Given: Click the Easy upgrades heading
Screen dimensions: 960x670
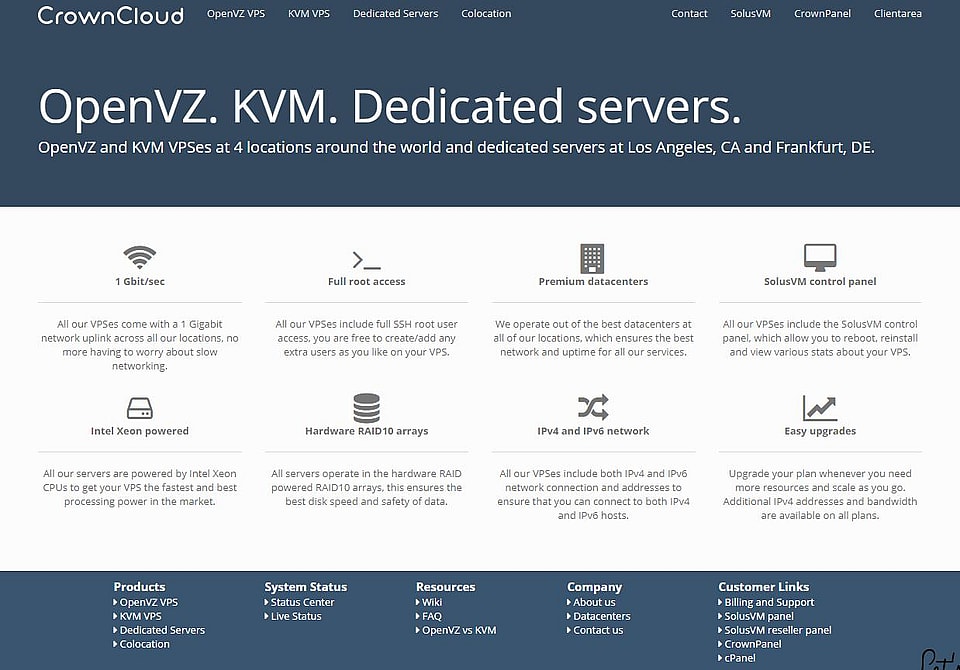Looking at the screenshot, I should coord(820,431).
